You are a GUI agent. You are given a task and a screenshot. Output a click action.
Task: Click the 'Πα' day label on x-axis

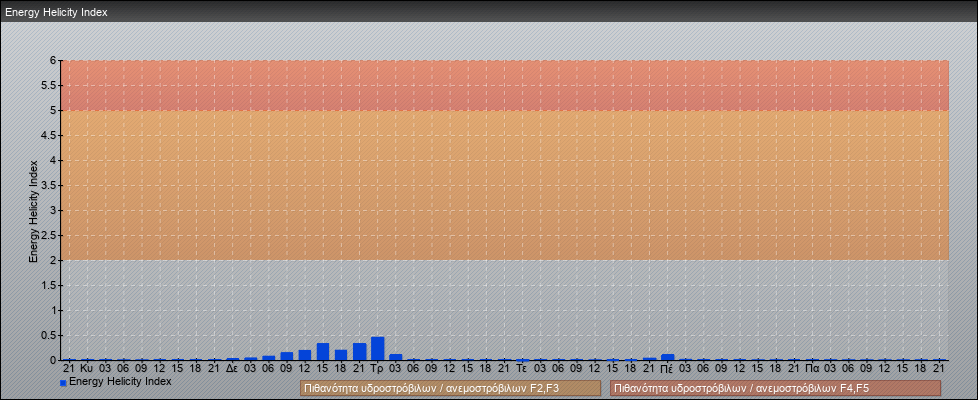(812, 368)
